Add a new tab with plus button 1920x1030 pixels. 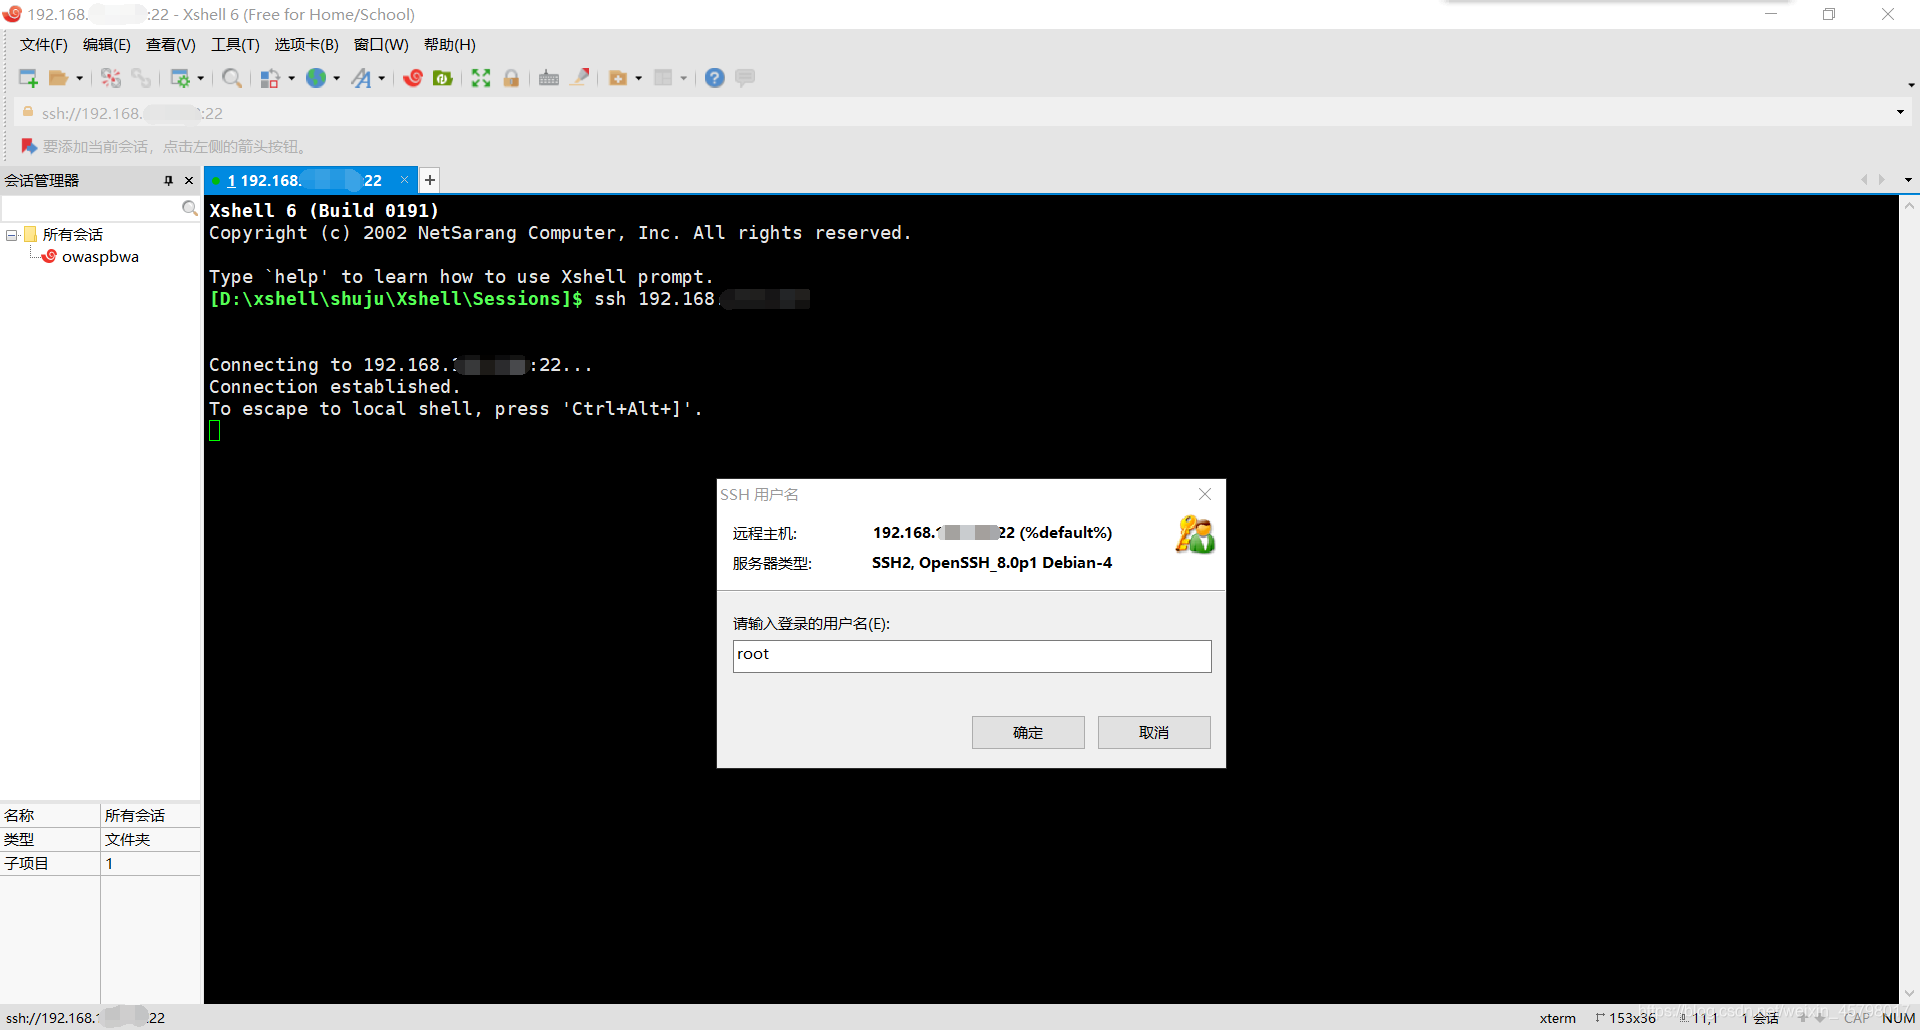(430, 180)
